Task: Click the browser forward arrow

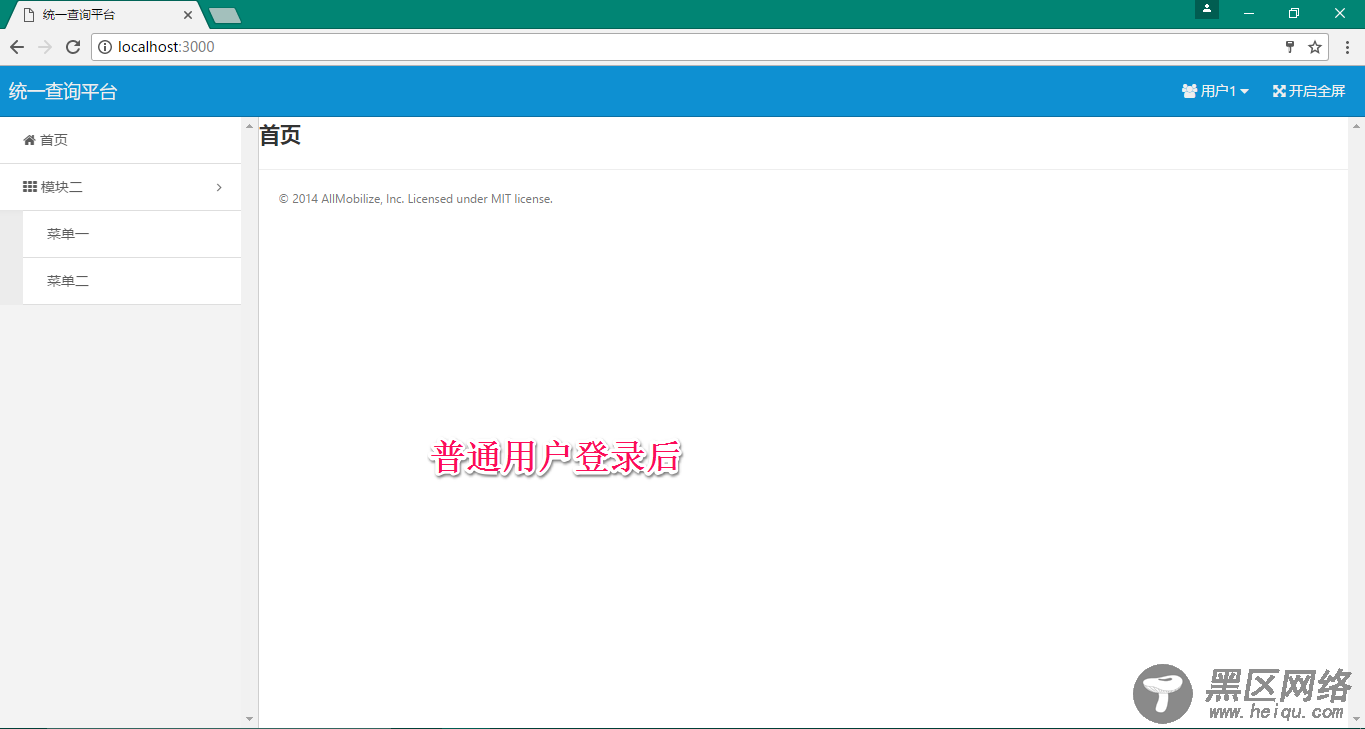Action: [45, 47]
